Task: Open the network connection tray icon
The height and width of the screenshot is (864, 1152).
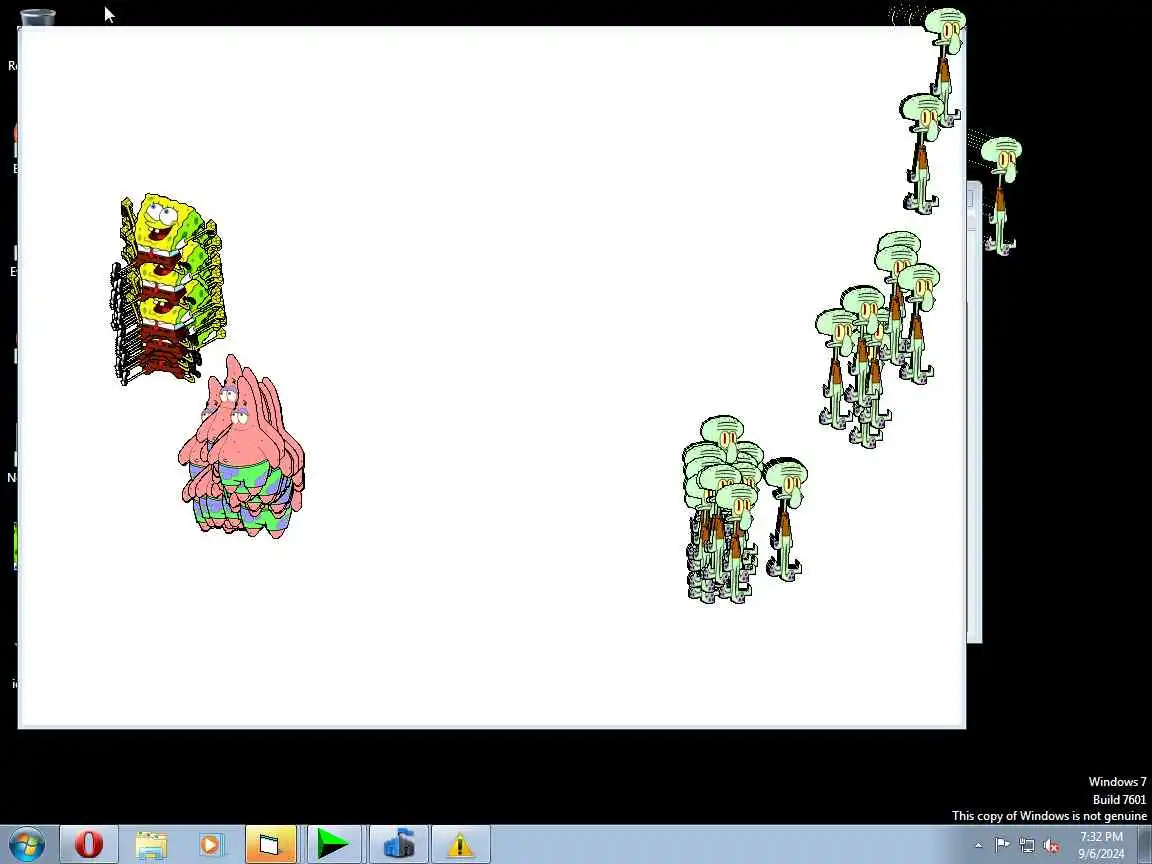Action: point(1027,846)
